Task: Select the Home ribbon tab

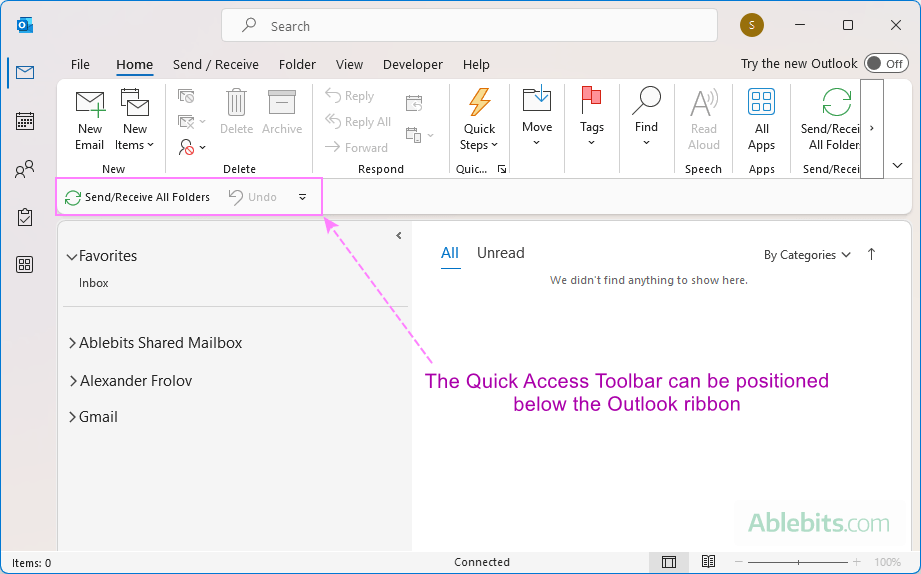Action: (x=135, y=65)
